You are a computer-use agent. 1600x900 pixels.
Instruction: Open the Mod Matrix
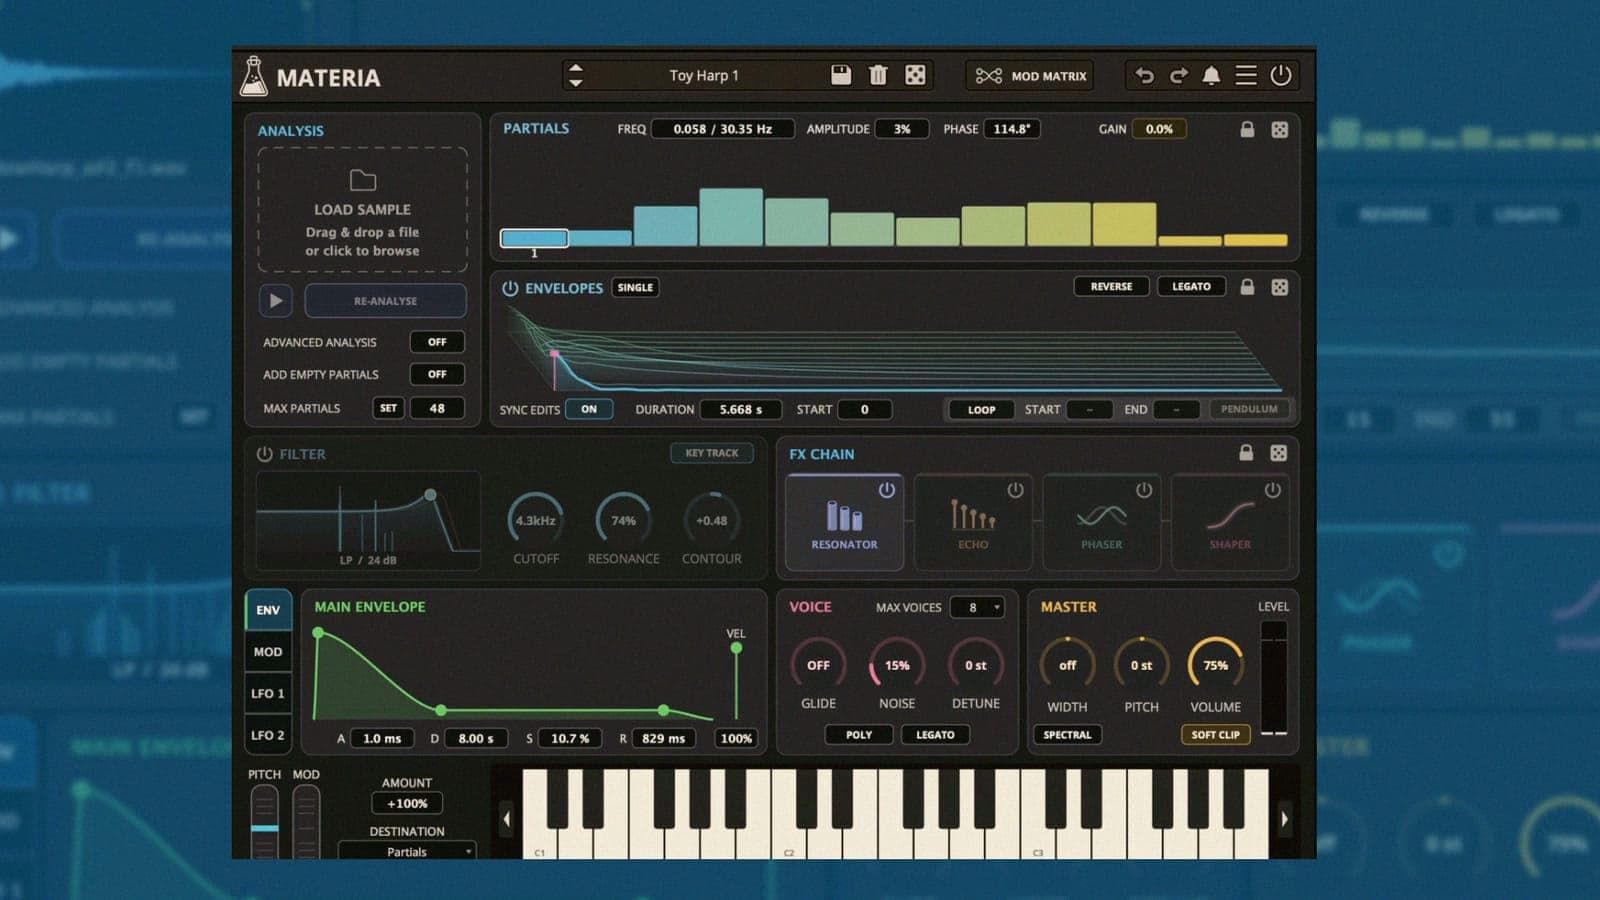(x=1031, y=76)
